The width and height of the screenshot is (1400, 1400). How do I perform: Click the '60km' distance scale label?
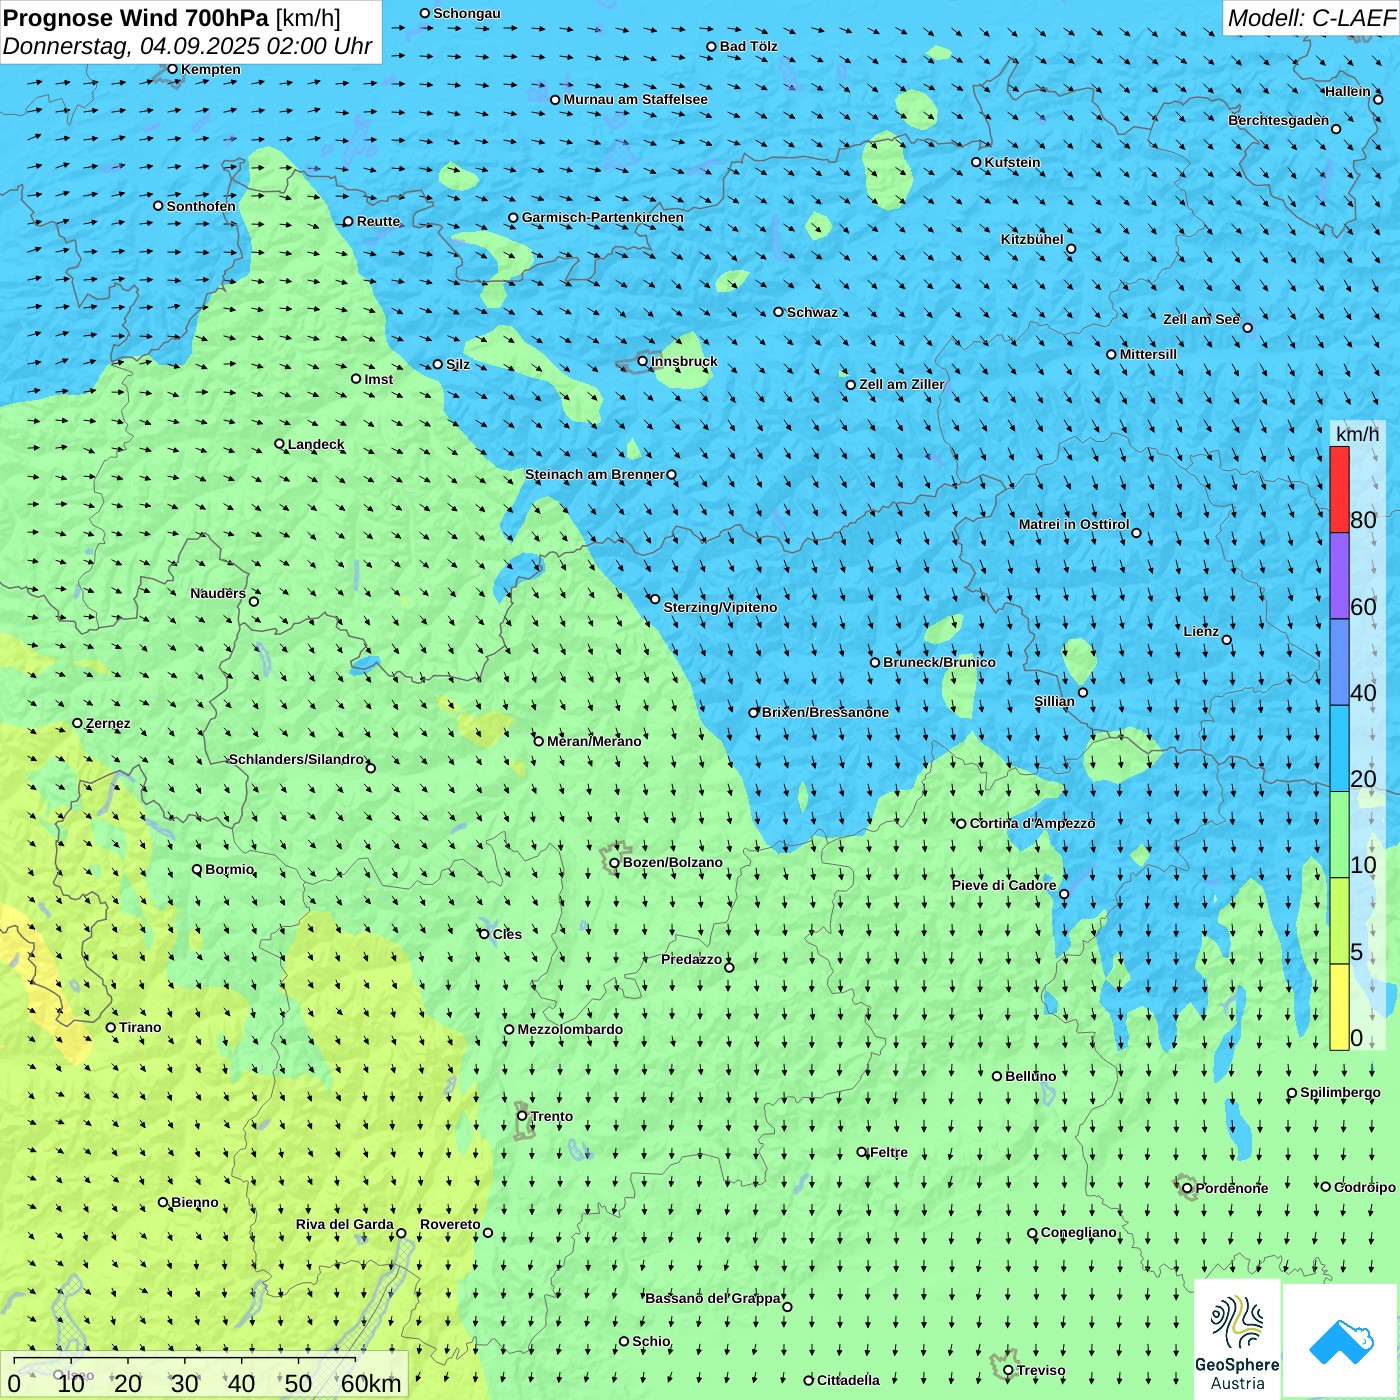click(x=371, y=1383)
